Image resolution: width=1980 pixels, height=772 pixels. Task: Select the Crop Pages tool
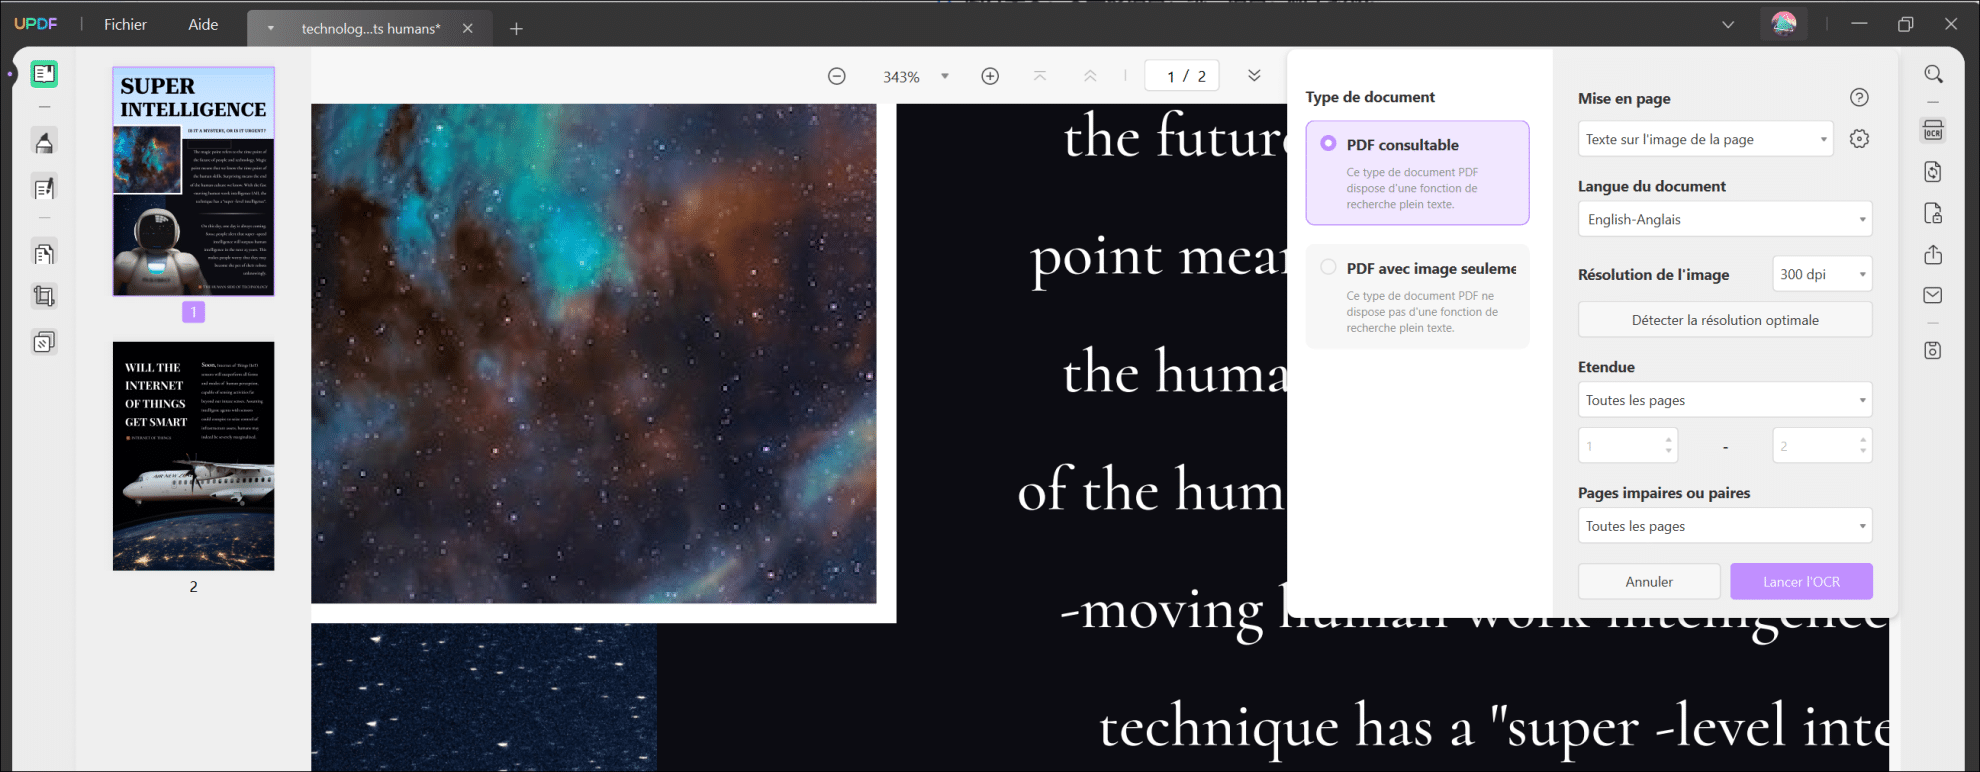pyautogui.click(x=44, y=296)
